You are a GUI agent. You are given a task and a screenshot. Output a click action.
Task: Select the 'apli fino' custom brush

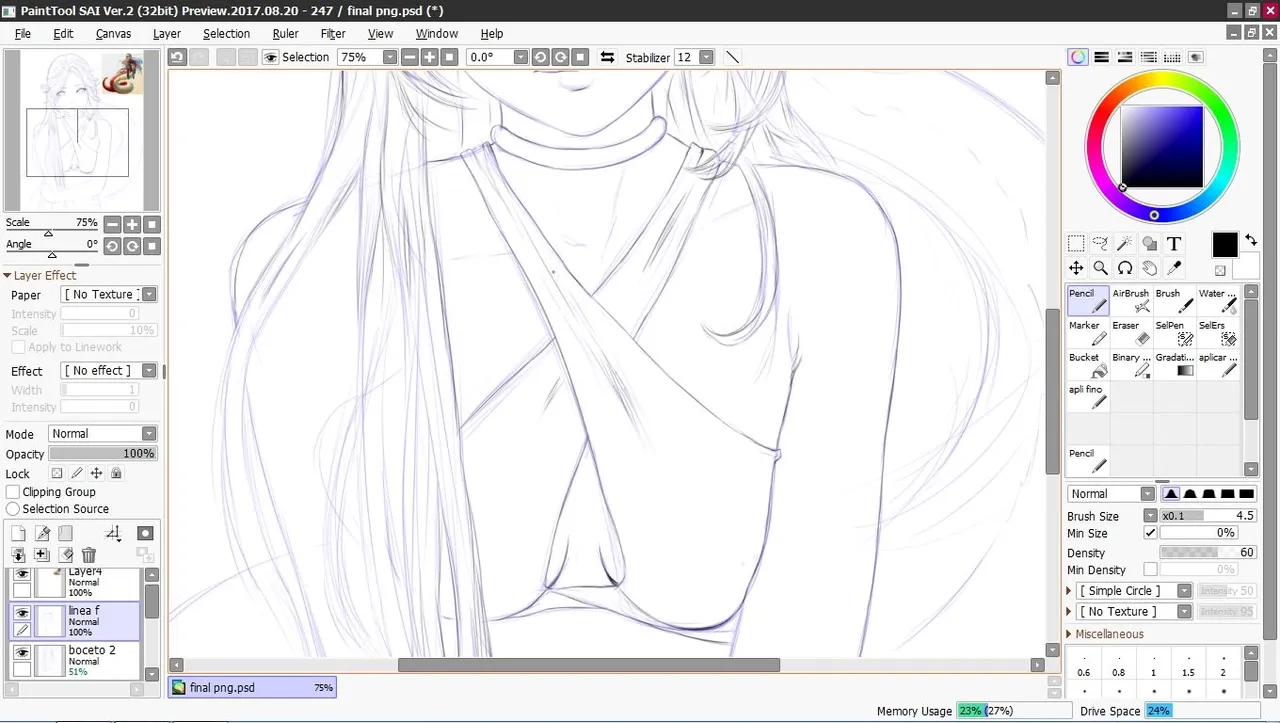pos(1088,396)
